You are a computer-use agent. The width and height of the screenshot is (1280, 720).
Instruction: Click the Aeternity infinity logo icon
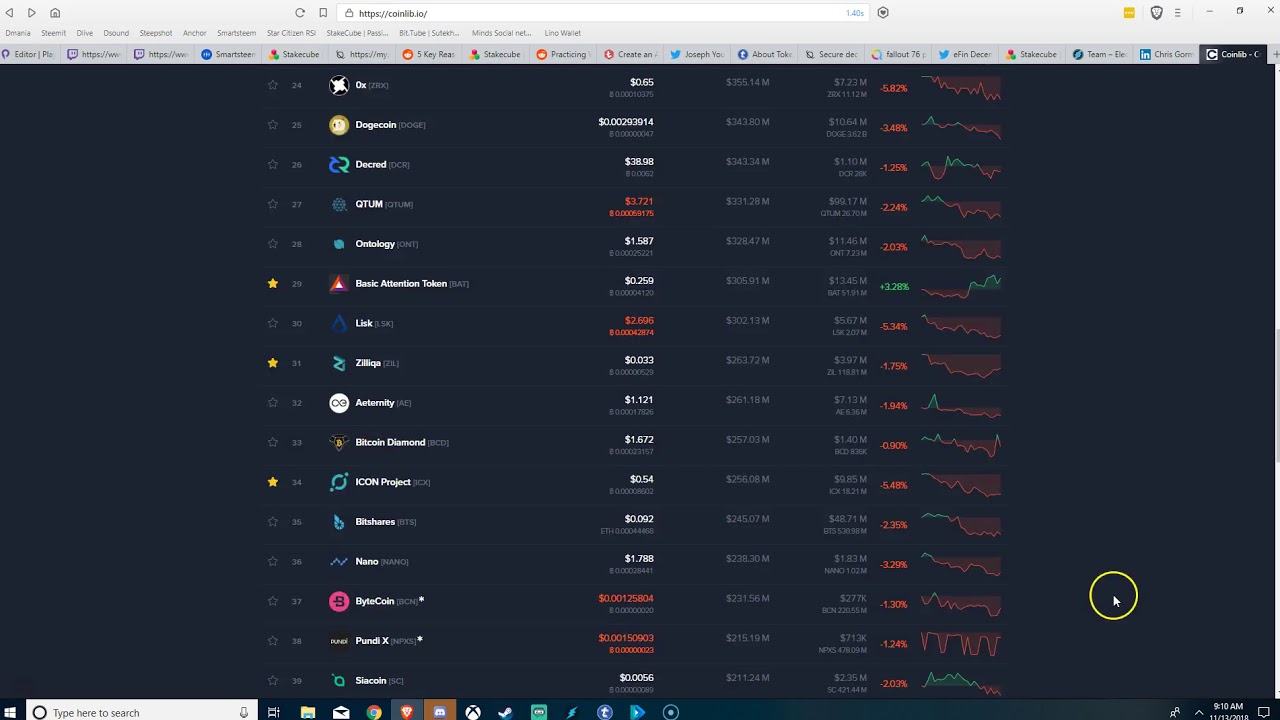coord(339,402)
